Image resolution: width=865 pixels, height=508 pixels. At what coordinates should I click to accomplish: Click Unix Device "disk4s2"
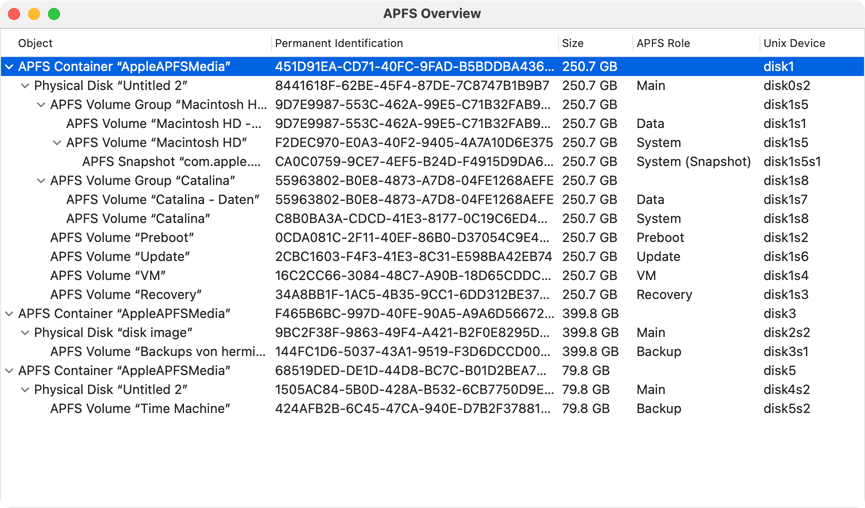(x=787, y=390)
